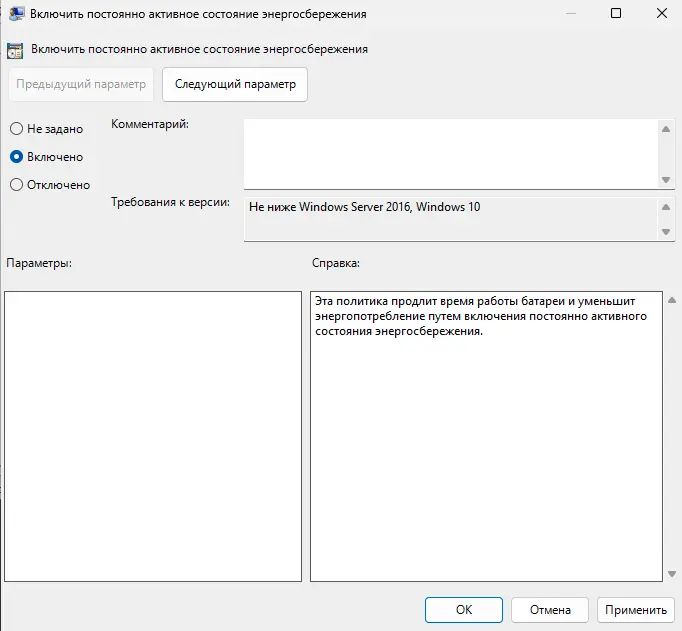Screen dimensions: 682x631
Task: Click the help text in the Справка panel
Action: click(x=480, y=316)
